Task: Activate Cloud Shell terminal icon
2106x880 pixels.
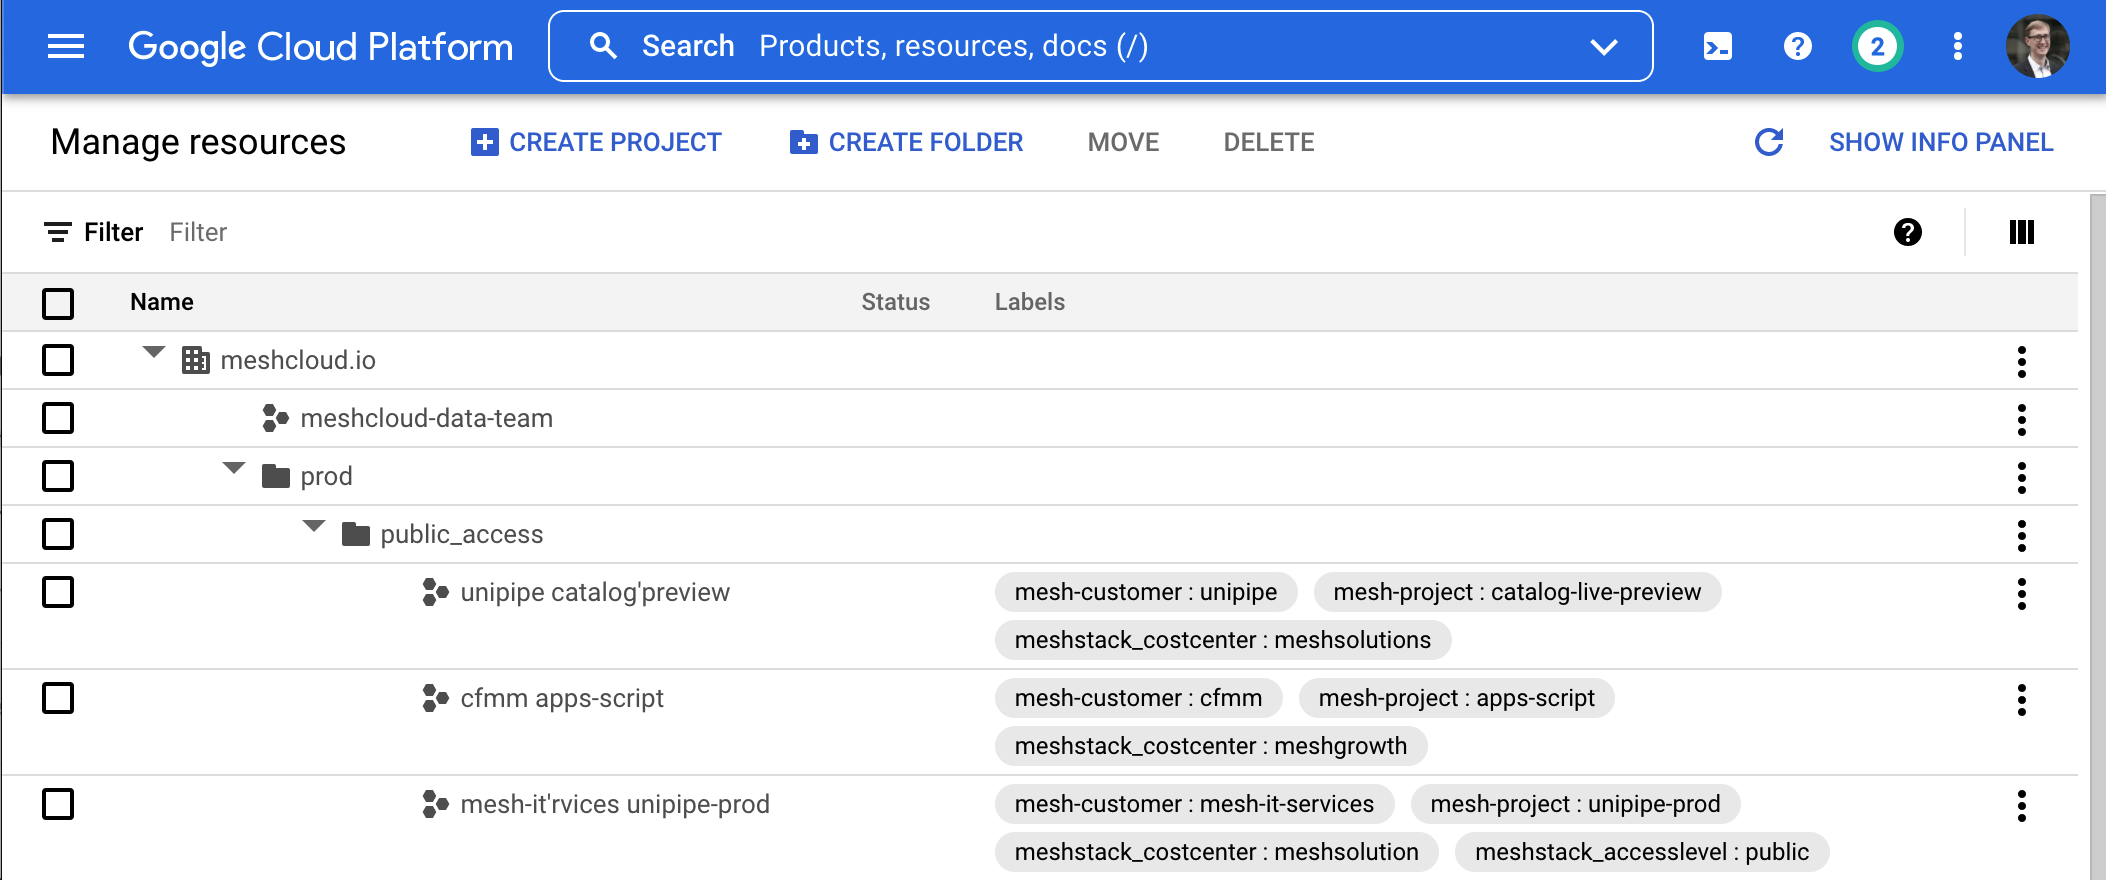Action: pyautogui.click(x=1718, y=46)
